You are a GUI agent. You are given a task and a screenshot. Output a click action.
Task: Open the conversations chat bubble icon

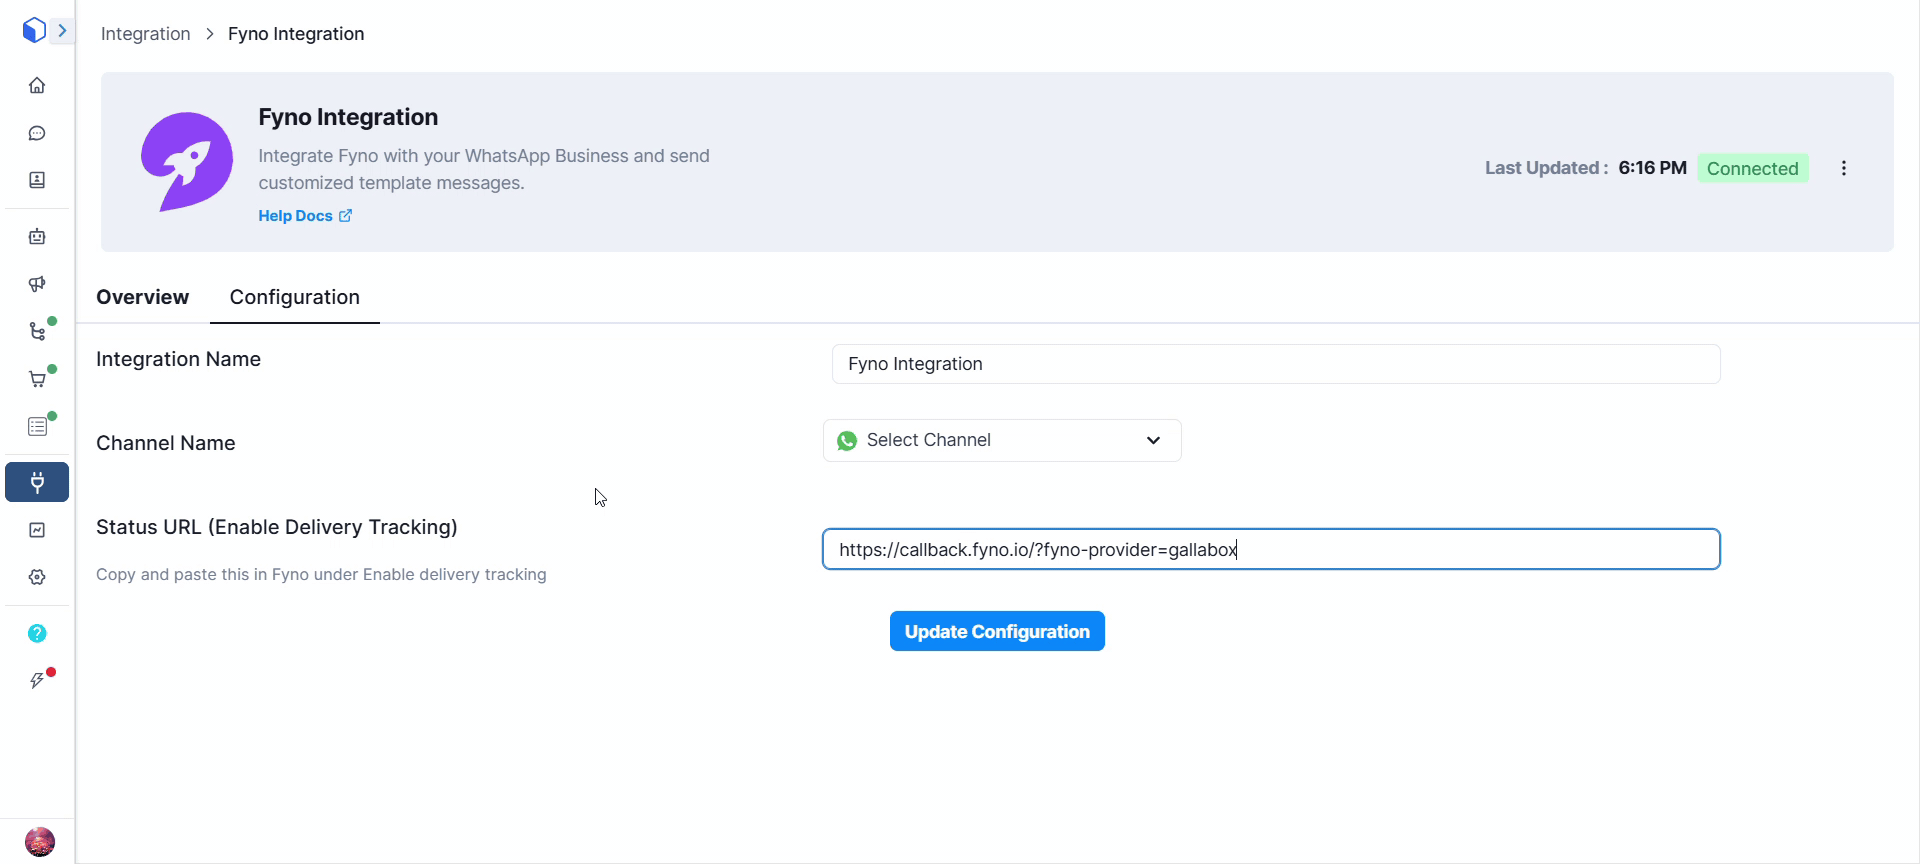click(37, 133)
